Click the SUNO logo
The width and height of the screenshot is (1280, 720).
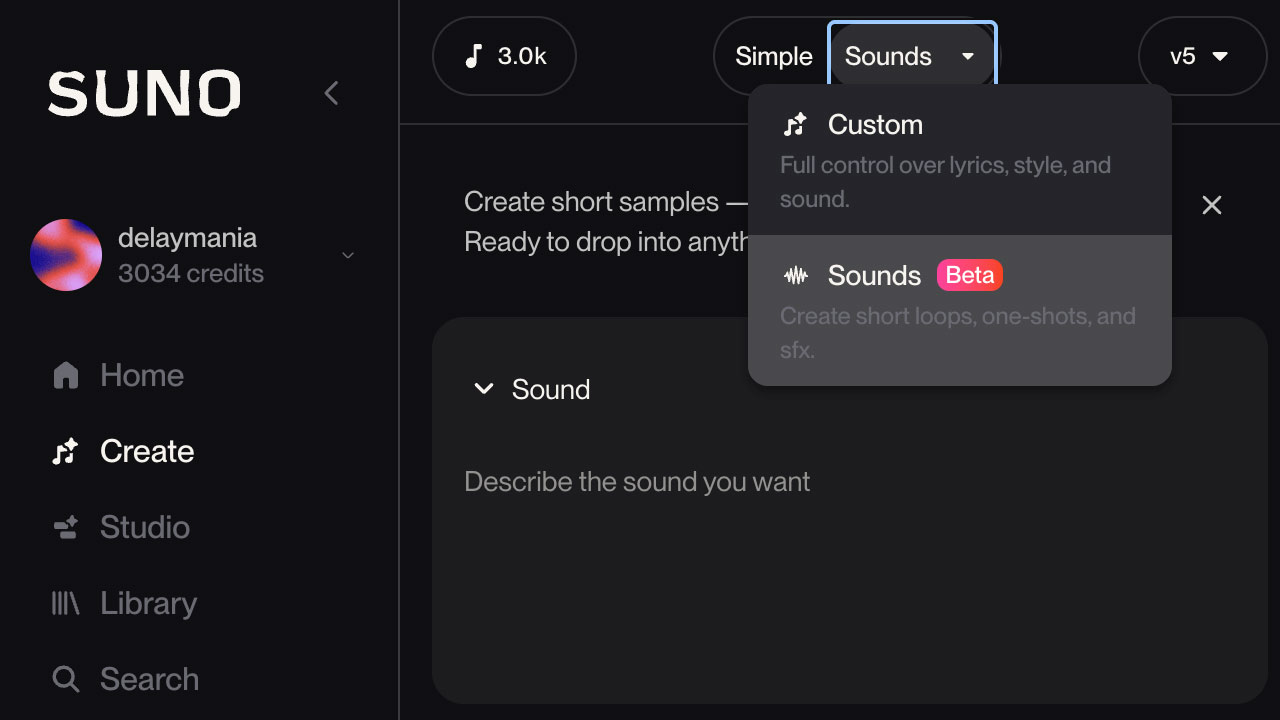(x=143, y=92)
